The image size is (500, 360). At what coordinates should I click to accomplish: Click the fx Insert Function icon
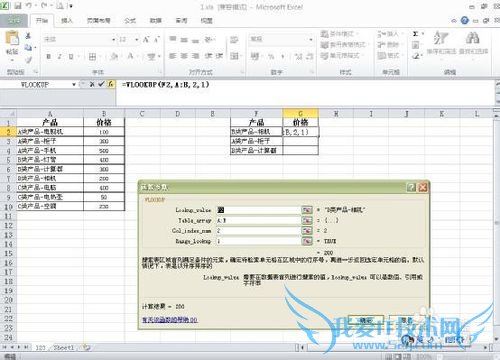point(111,85)
